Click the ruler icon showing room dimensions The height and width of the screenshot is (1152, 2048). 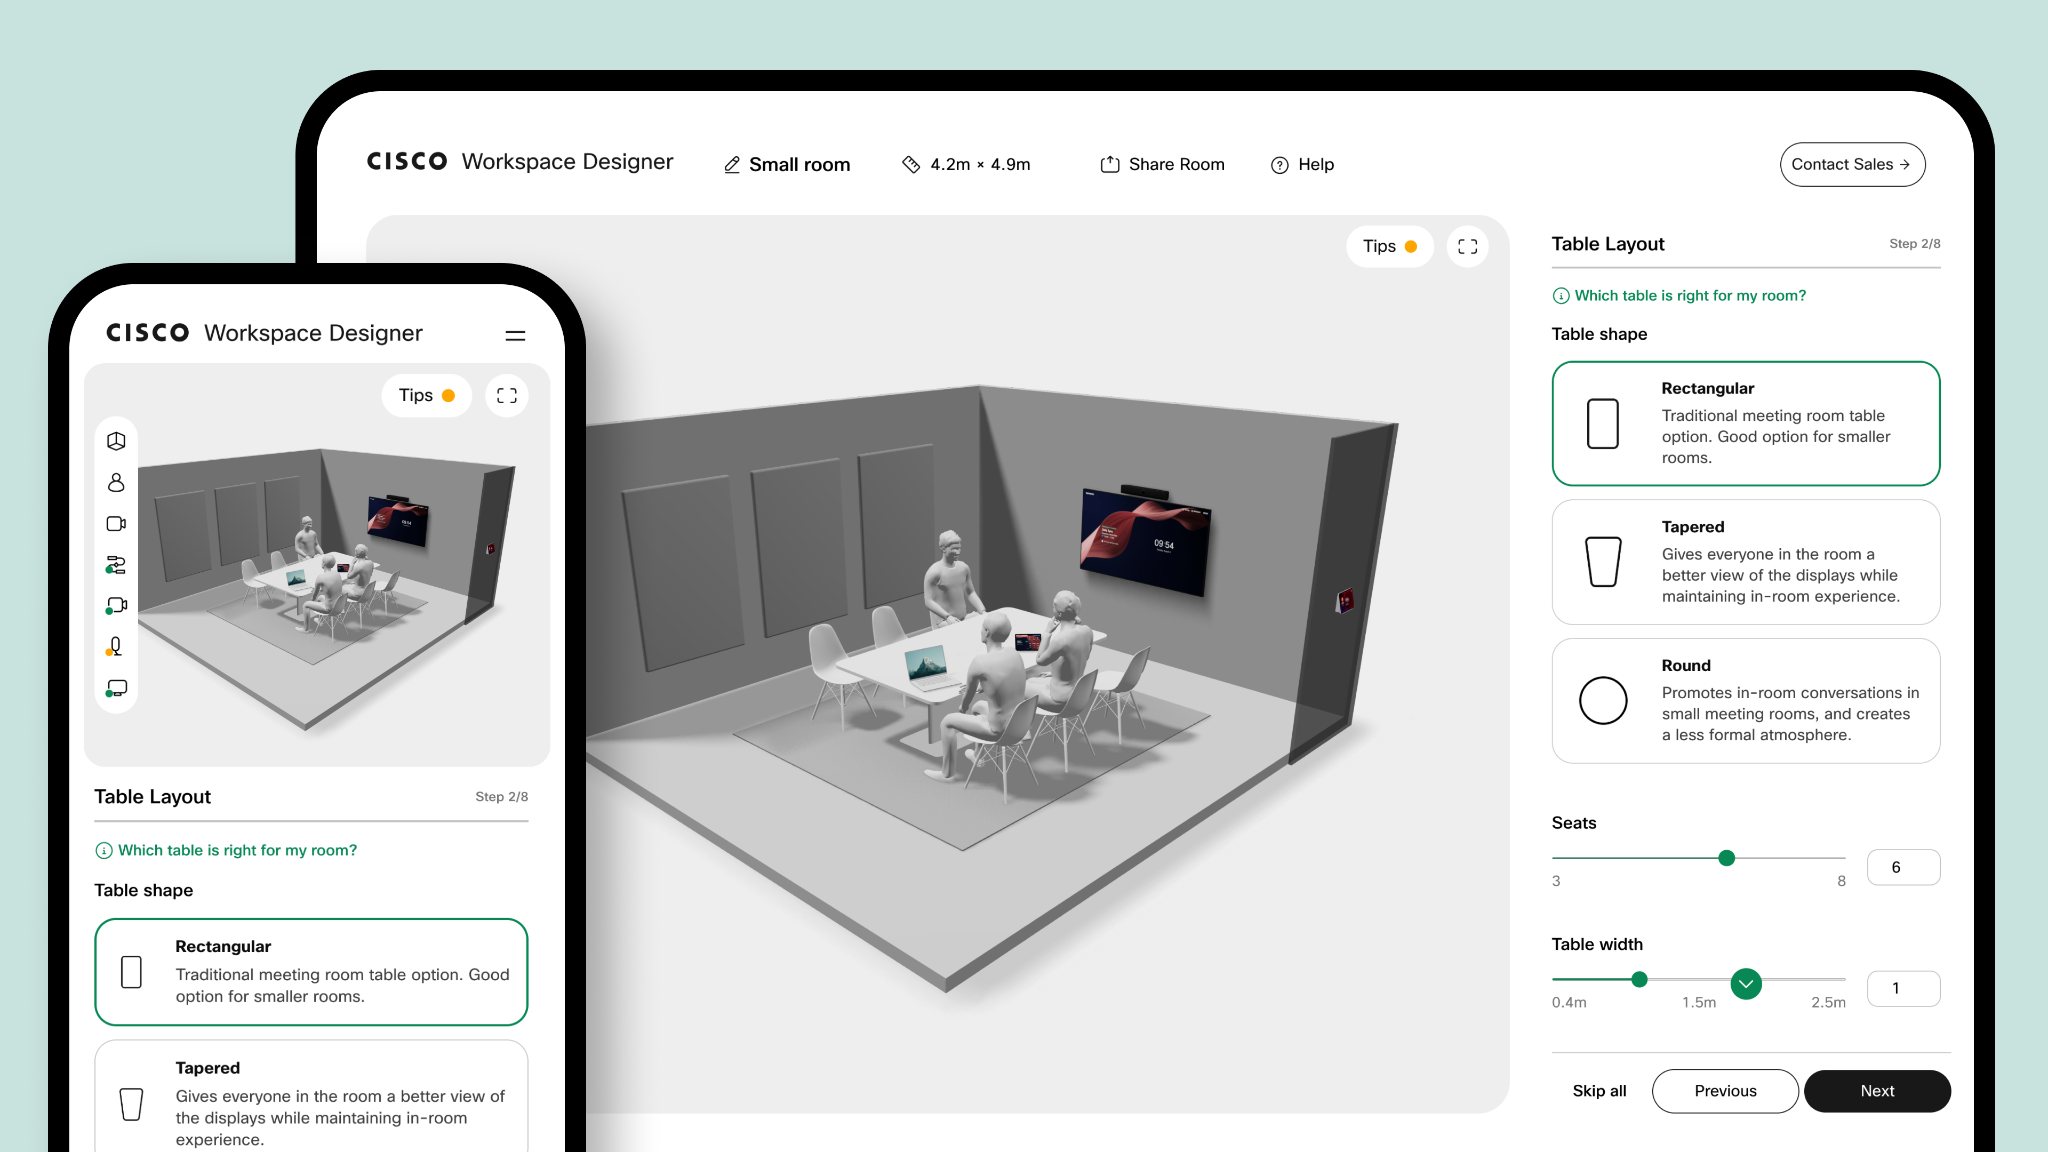pyautogui.click(x=910, y=164)
